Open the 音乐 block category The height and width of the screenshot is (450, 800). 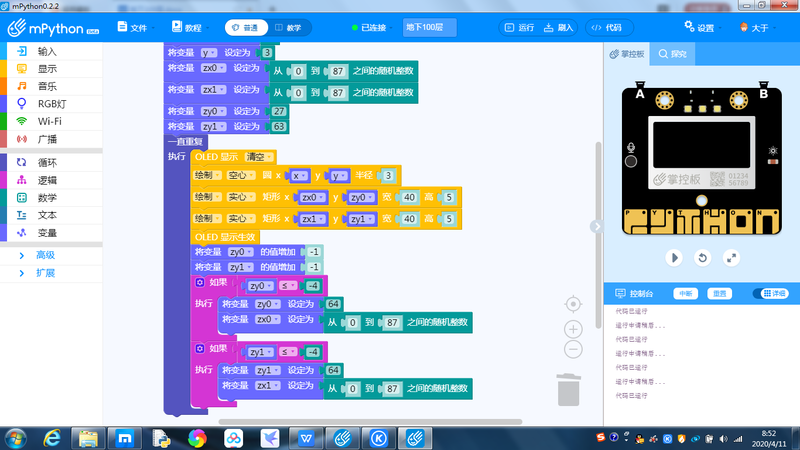pyautogui.click(x=47, y=86)
